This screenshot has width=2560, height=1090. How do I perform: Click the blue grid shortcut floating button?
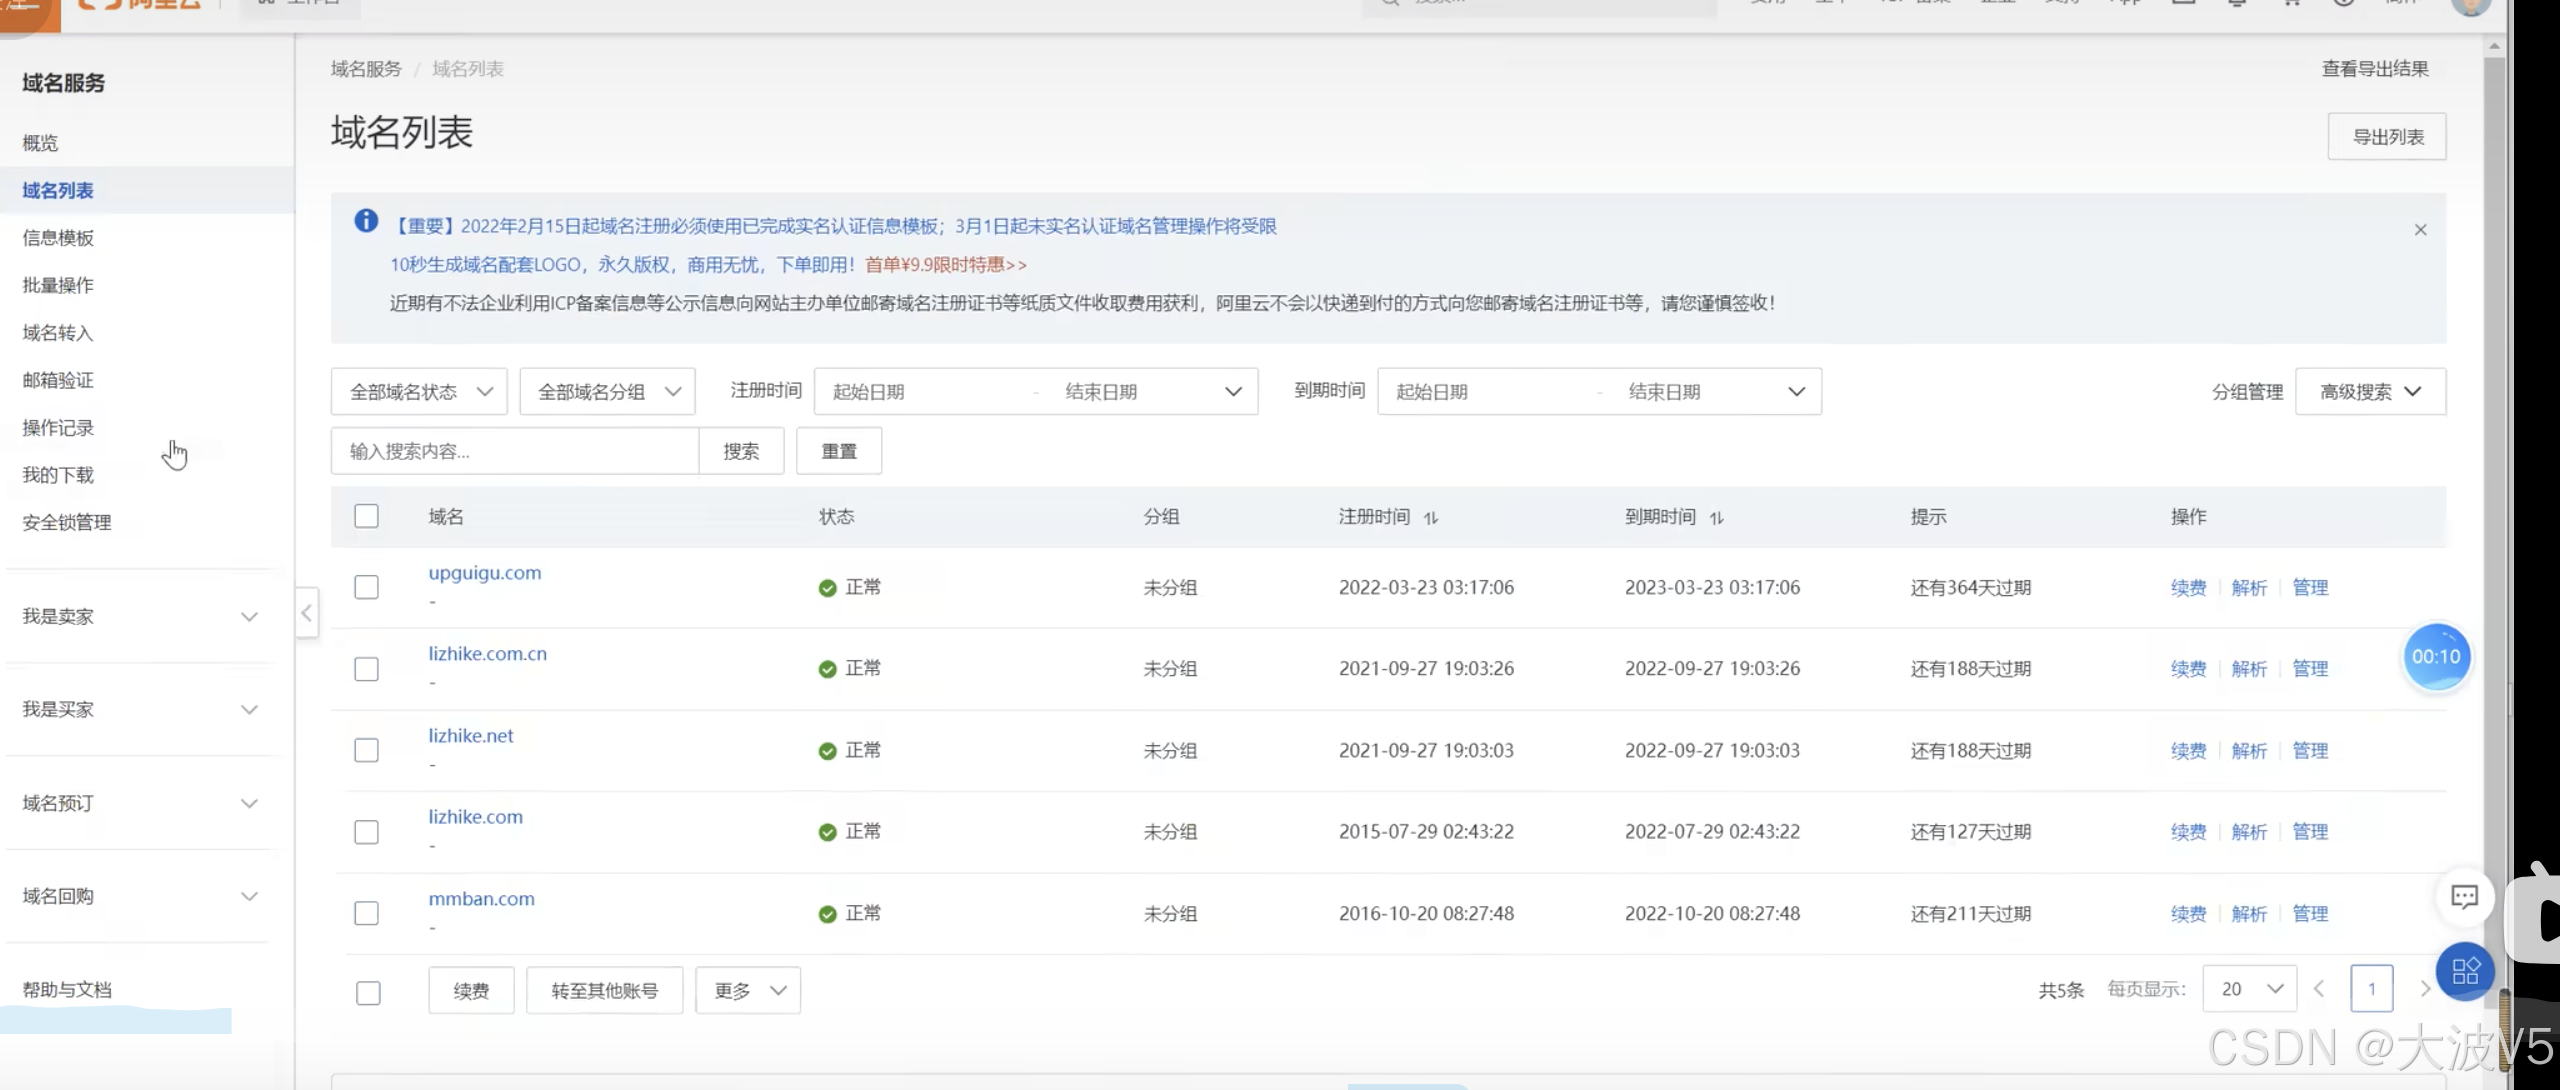[2464, 971]
